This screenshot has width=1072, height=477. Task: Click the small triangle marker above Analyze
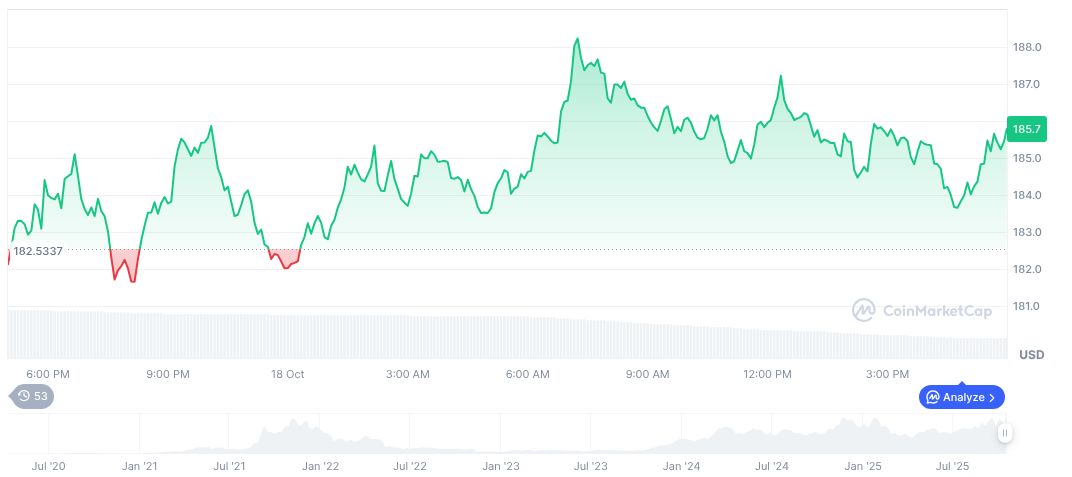[x=962, y=382]
